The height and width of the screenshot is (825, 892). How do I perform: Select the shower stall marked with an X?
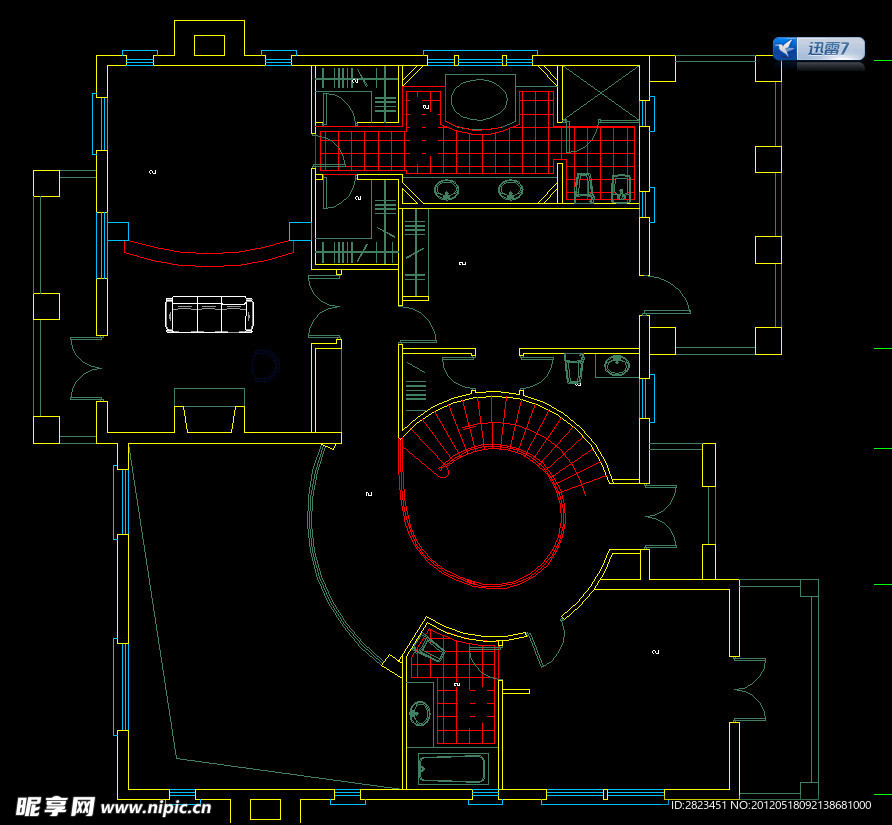599,94
